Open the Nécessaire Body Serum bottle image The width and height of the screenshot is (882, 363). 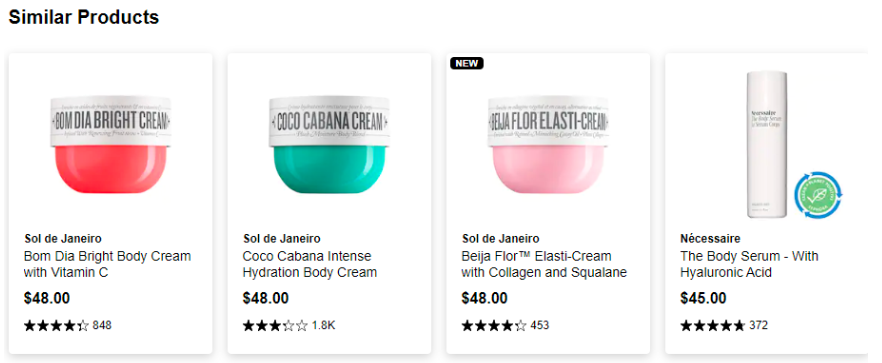click(767, 144)
